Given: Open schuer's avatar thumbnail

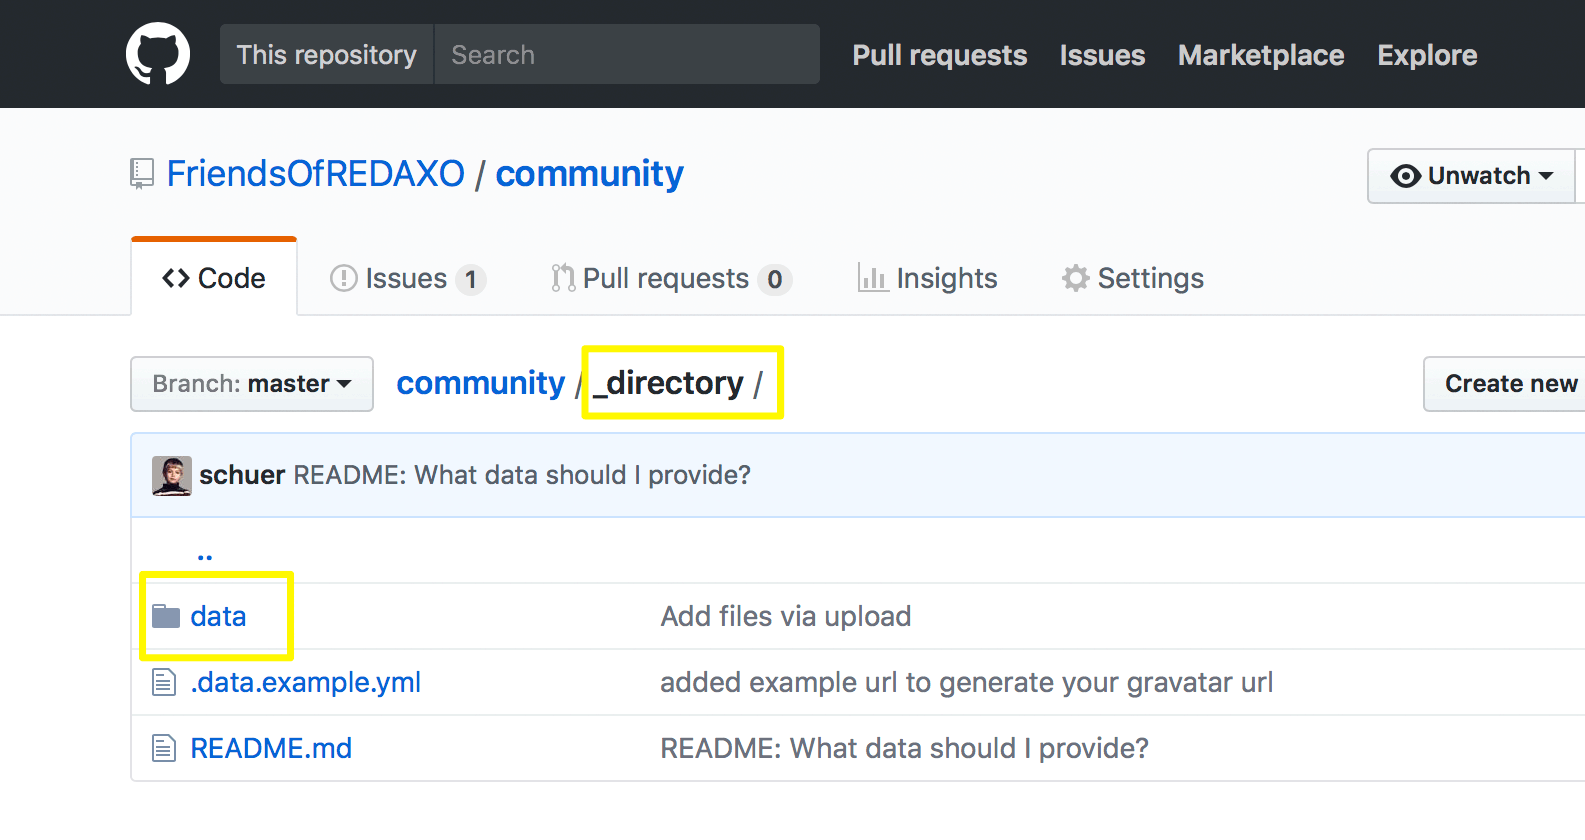Looking at the screenshot, I should pyautogui.click(x=172, y=476).
